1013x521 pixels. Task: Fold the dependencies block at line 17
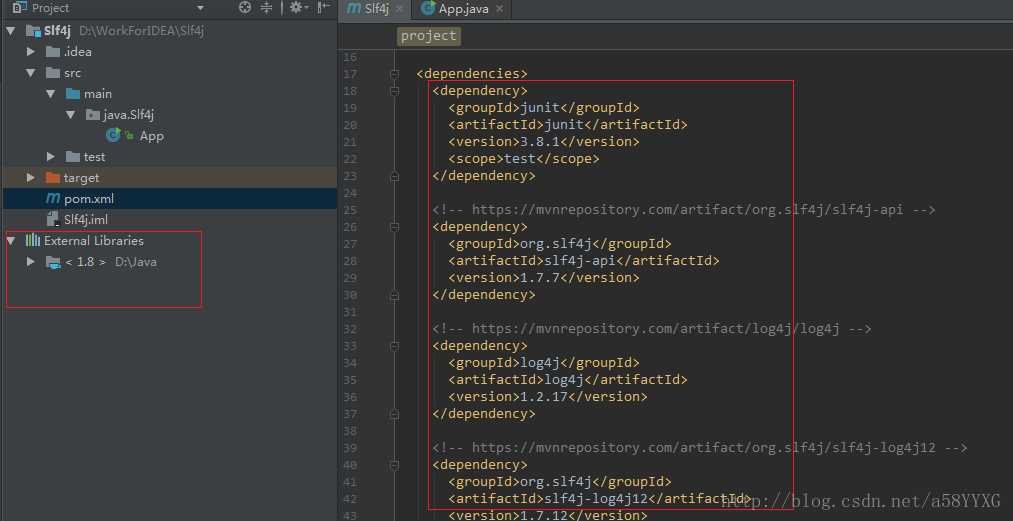point(394,74)
